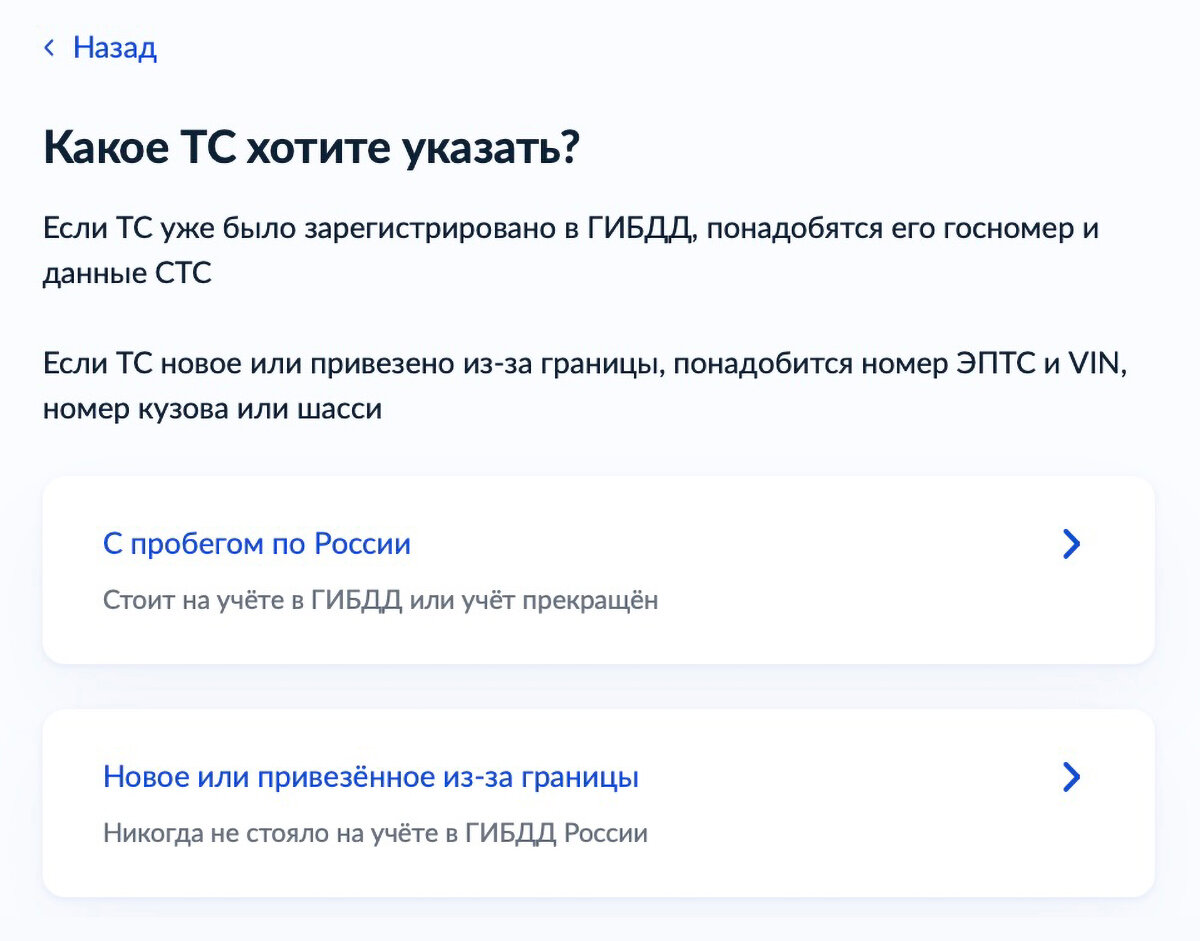
Task: Click the heading Какое ТС хотите указать?
Action: click(x=311, y=149)
